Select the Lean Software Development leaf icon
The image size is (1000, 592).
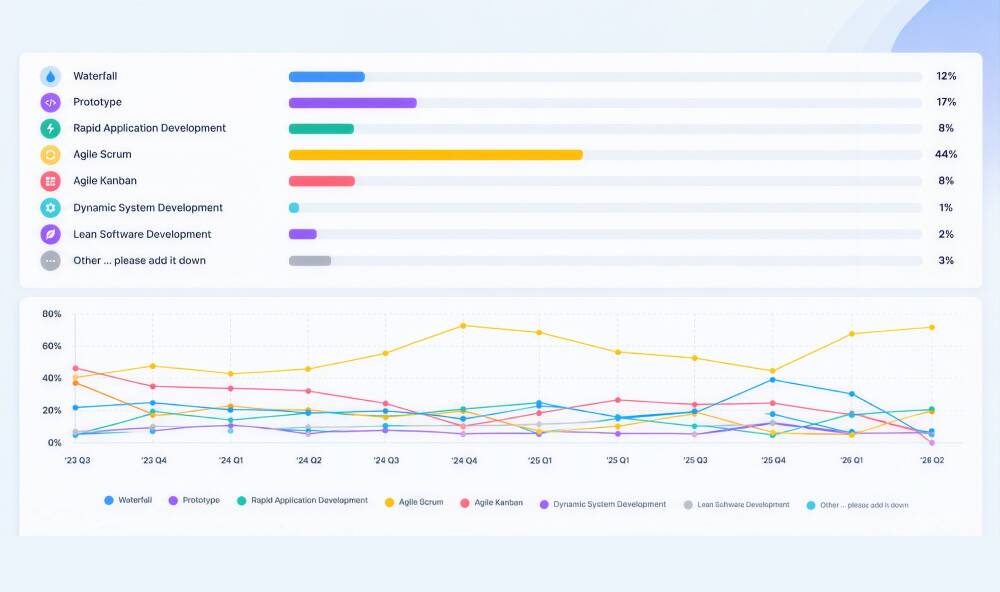click(50, 234)
